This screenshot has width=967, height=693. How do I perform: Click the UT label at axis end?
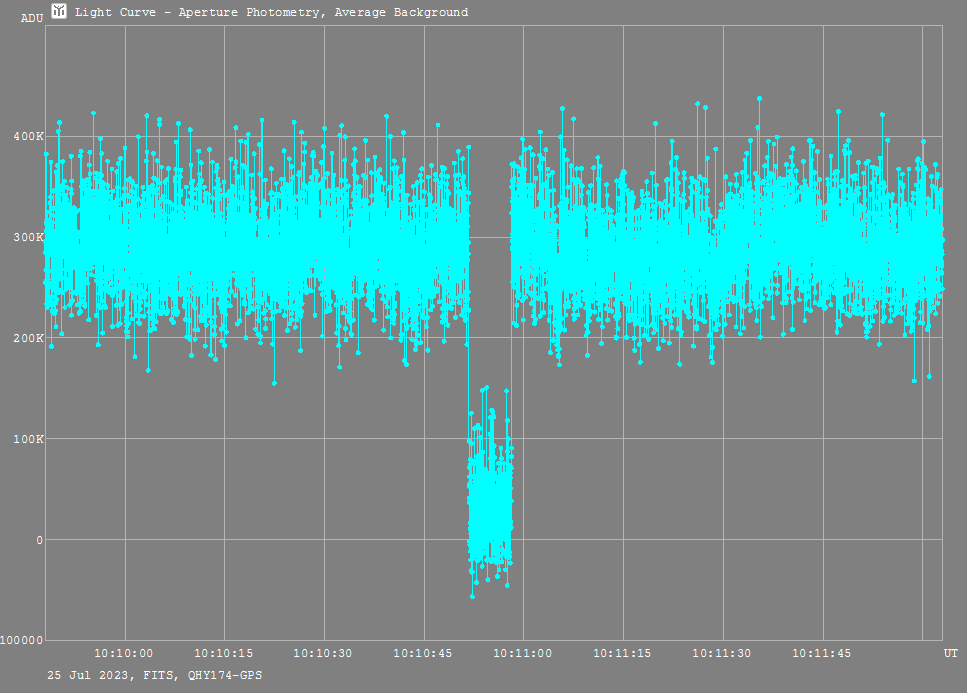click(950, 654)
